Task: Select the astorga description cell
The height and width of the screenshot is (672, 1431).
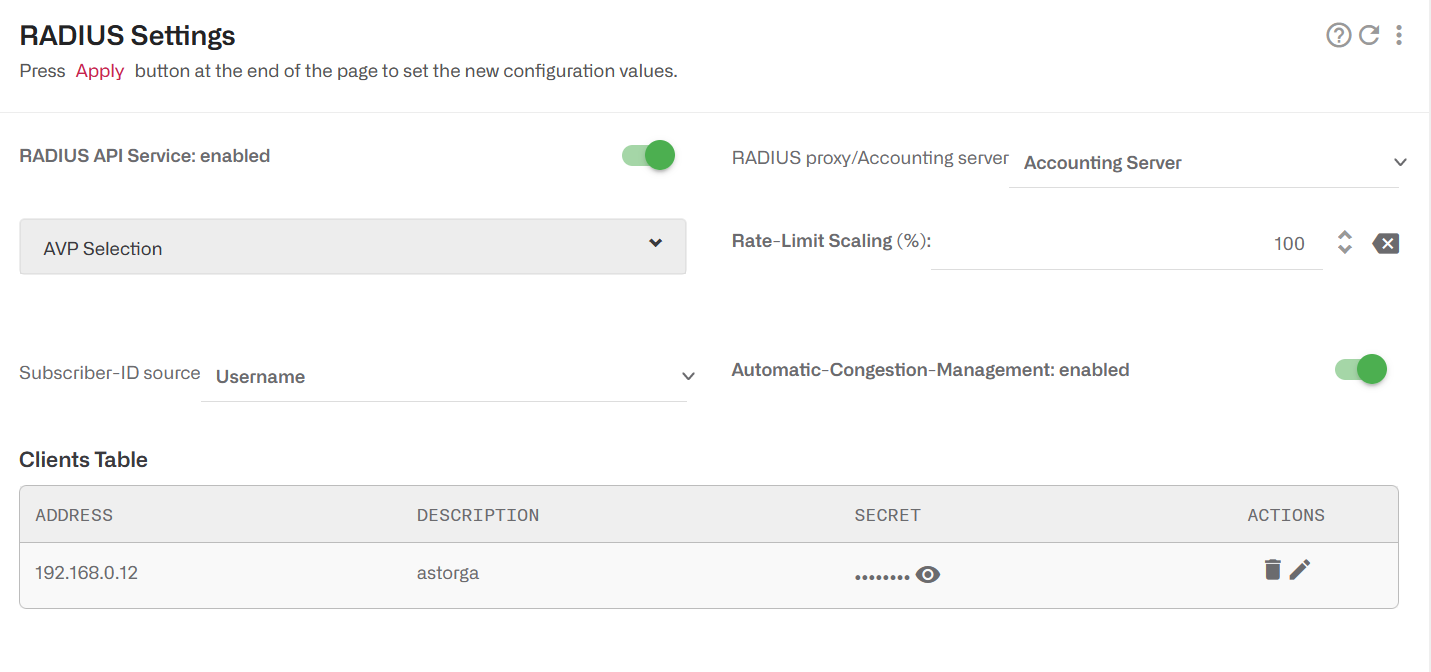Action: (x=446, y=573)
